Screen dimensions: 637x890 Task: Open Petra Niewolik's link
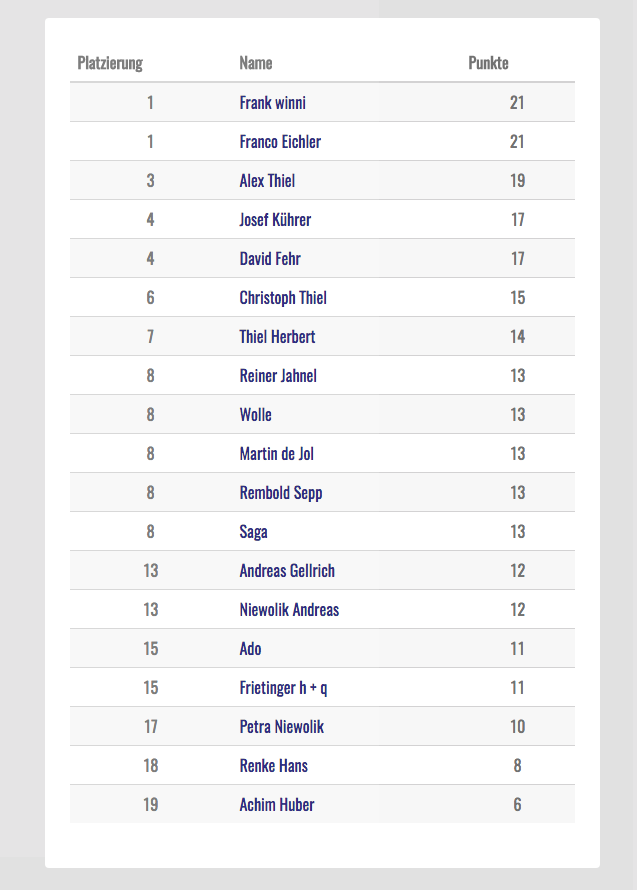coord(282,726)
